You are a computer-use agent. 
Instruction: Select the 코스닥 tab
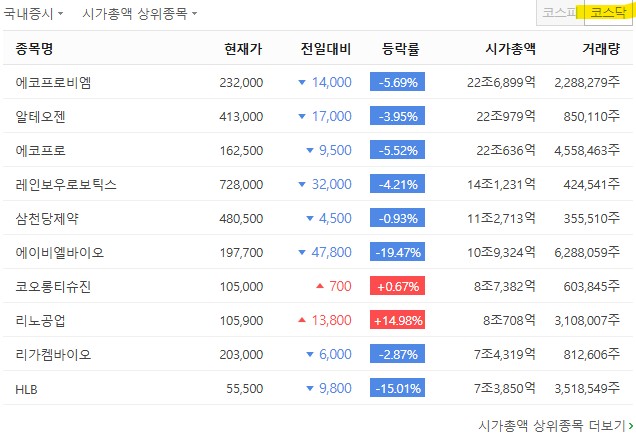tap(608, 13)
